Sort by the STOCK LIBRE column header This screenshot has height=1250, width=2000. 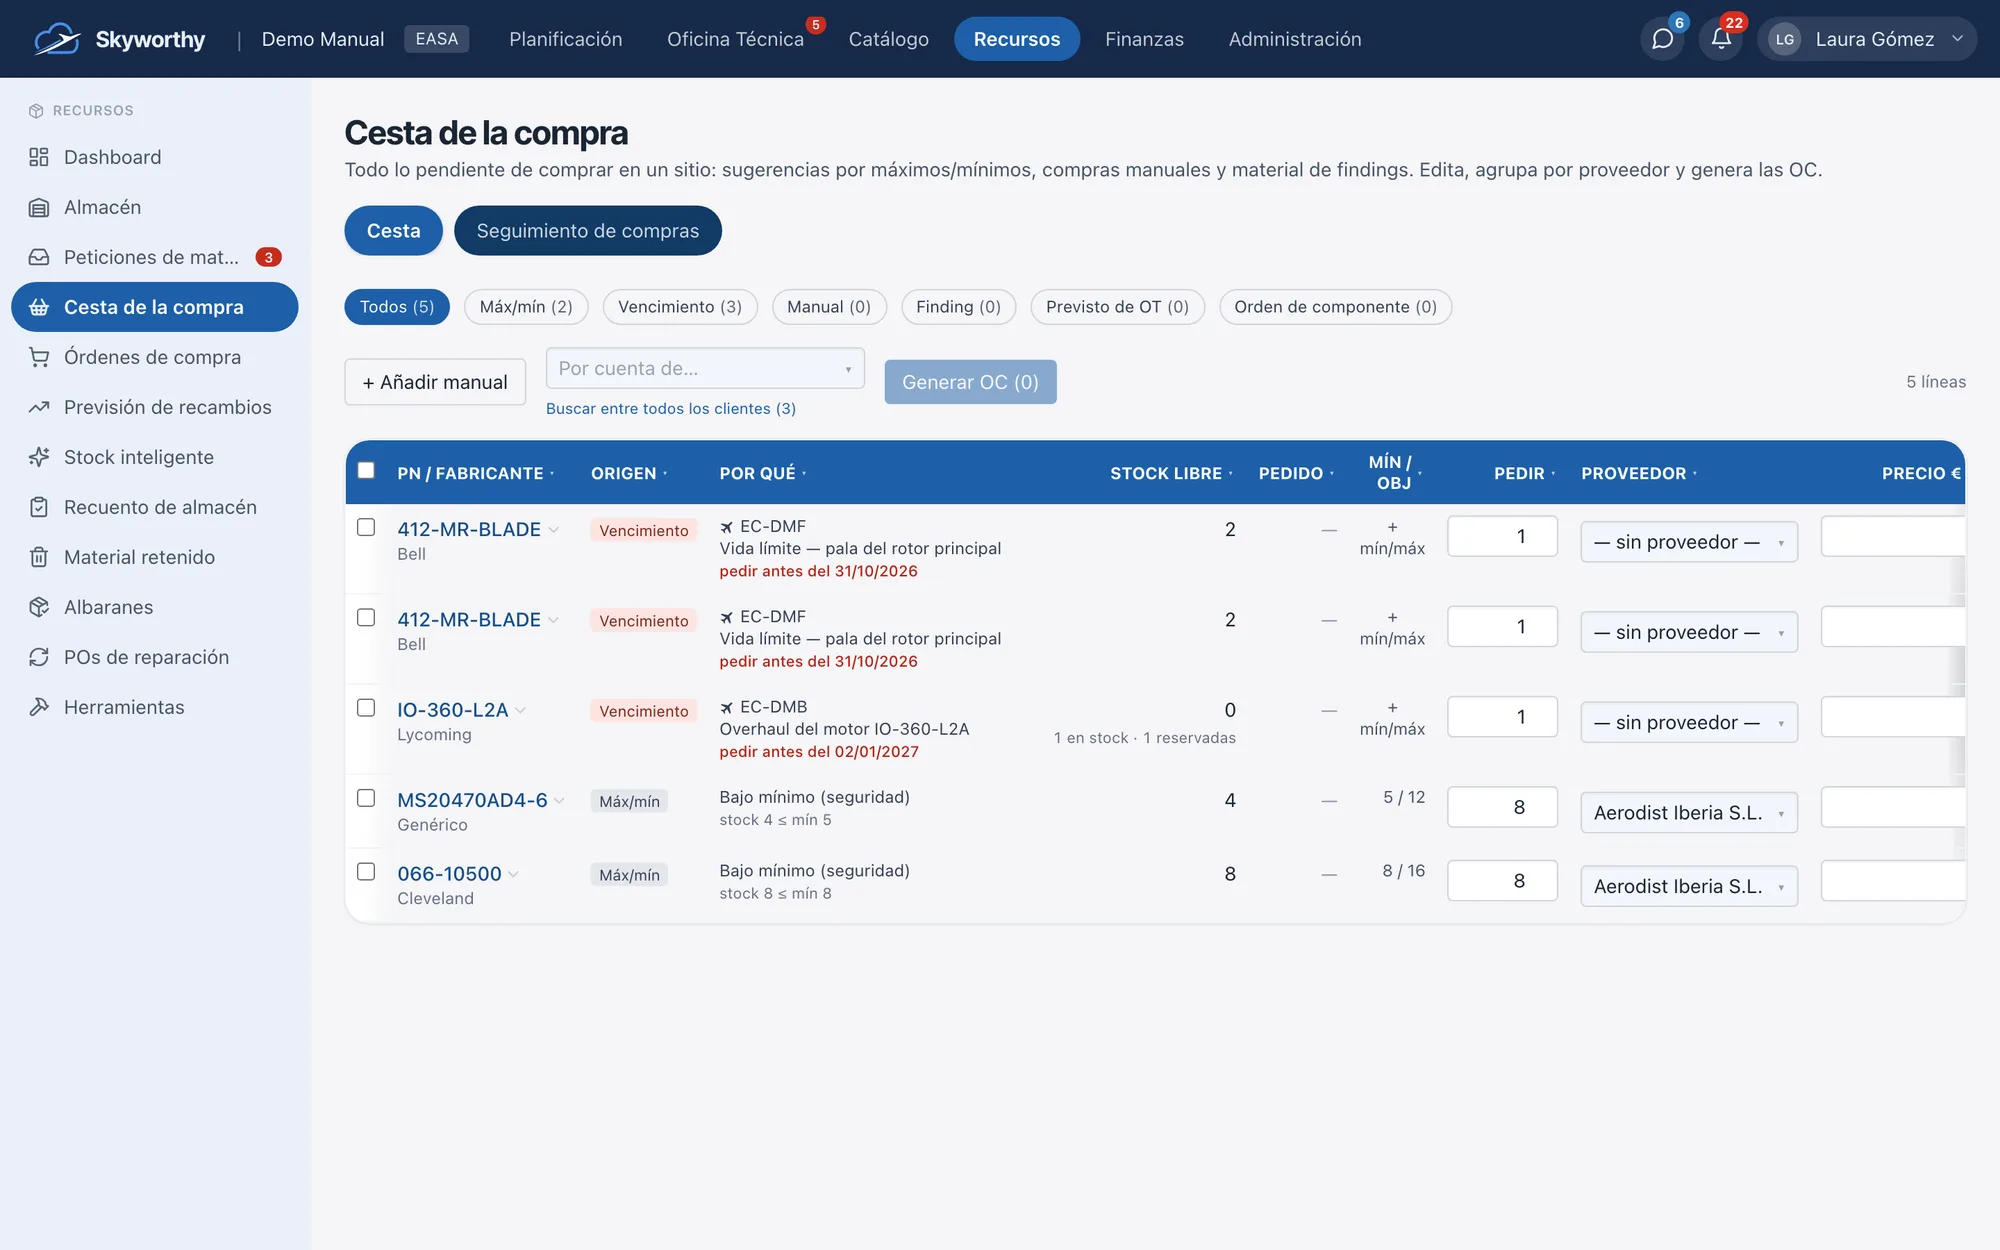click(1171, 474)
